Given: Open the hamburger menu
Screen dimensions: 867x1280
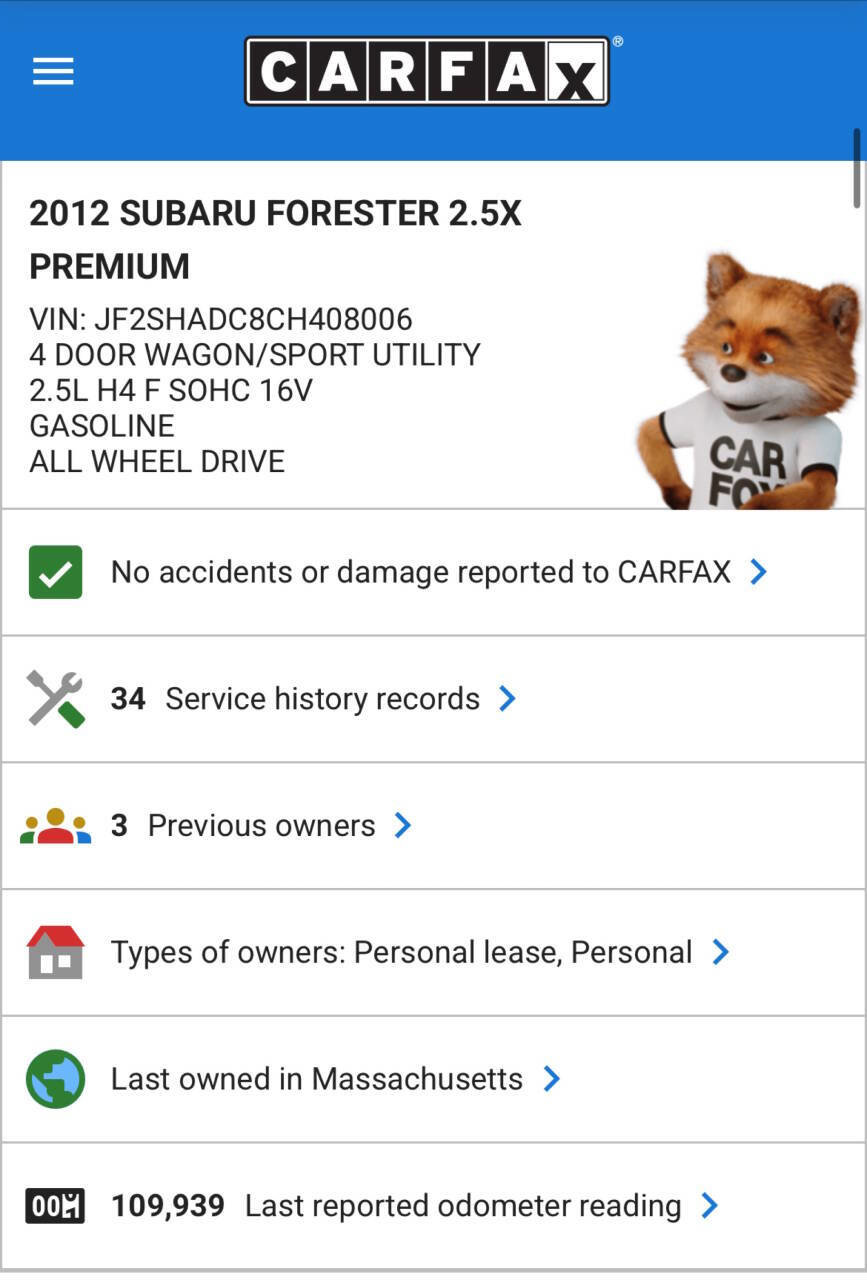Looking at the screenshot, I should (53, 71).
